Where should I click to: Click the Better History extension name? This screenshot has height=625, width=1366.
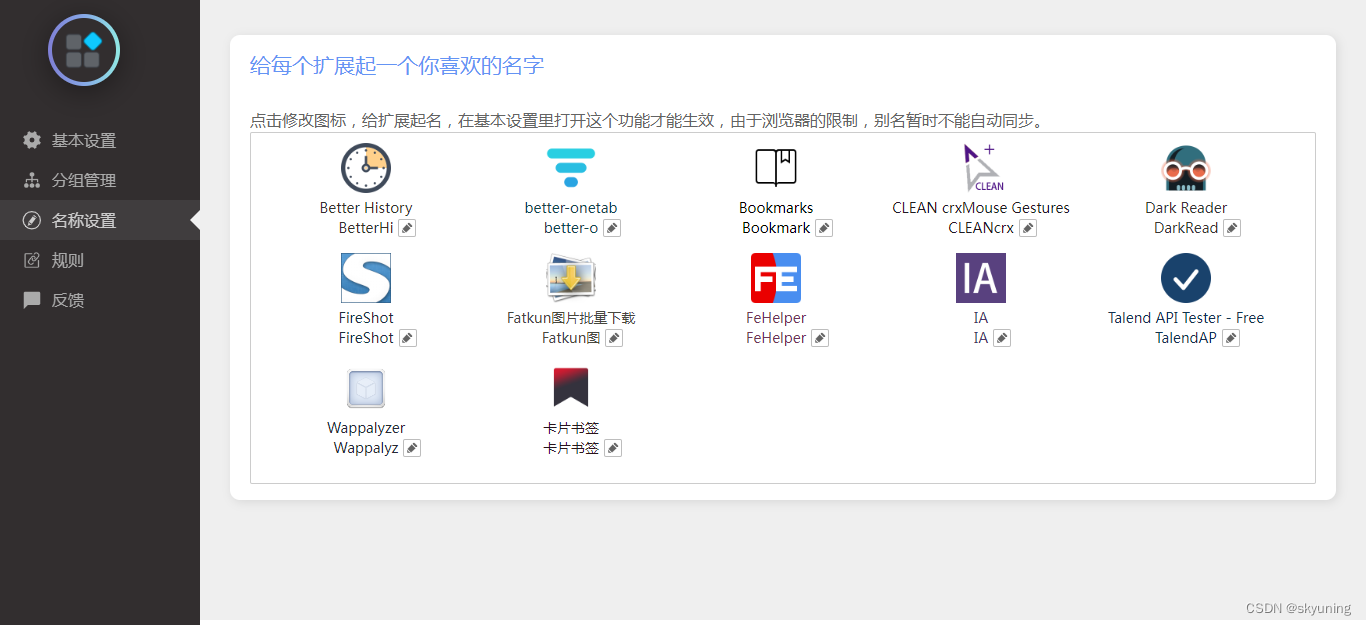366,208
